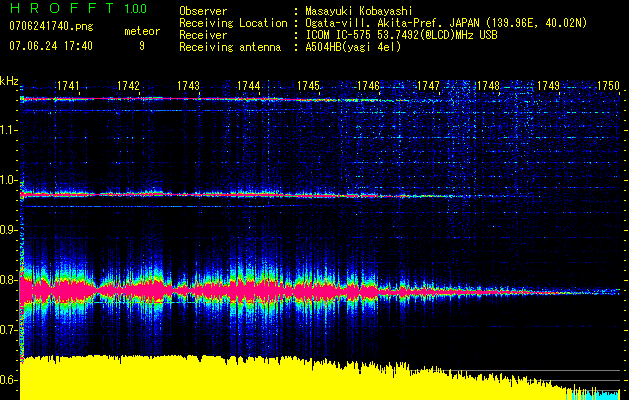
Task: Click the 1.1 kHz axis label
Action: point(9,129)
